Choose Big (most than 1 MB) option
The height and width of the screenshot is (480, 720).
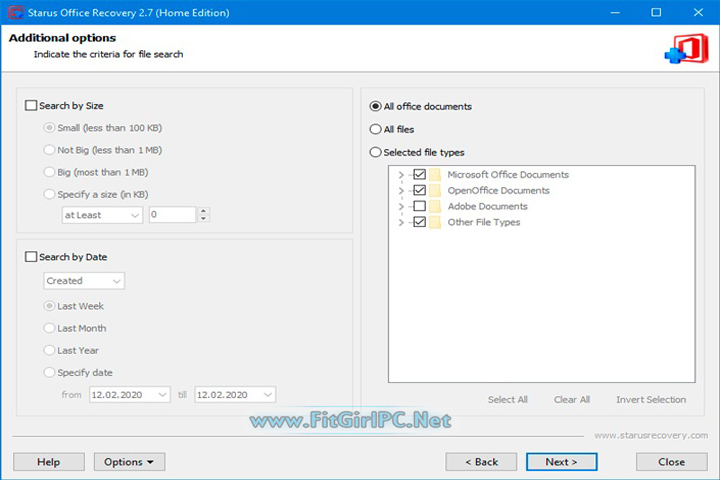click(x=49, y=172)
